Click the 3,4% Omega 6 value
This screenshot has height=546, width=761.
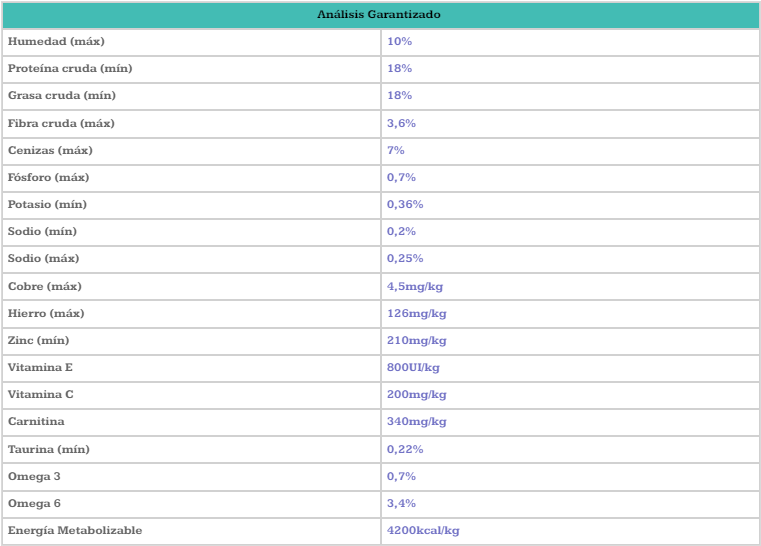coord(402,503)
